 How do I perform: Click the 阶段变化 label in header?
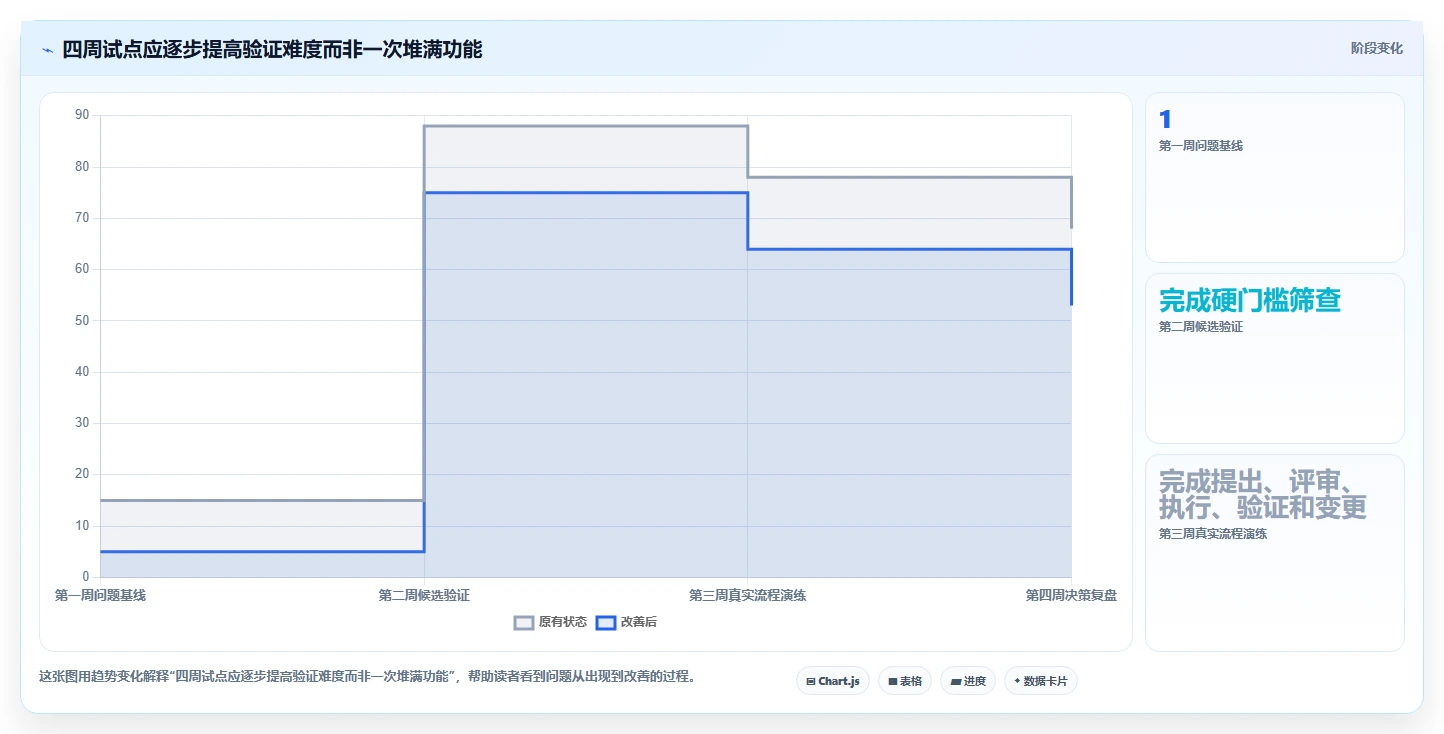(x=1376, y=48)
